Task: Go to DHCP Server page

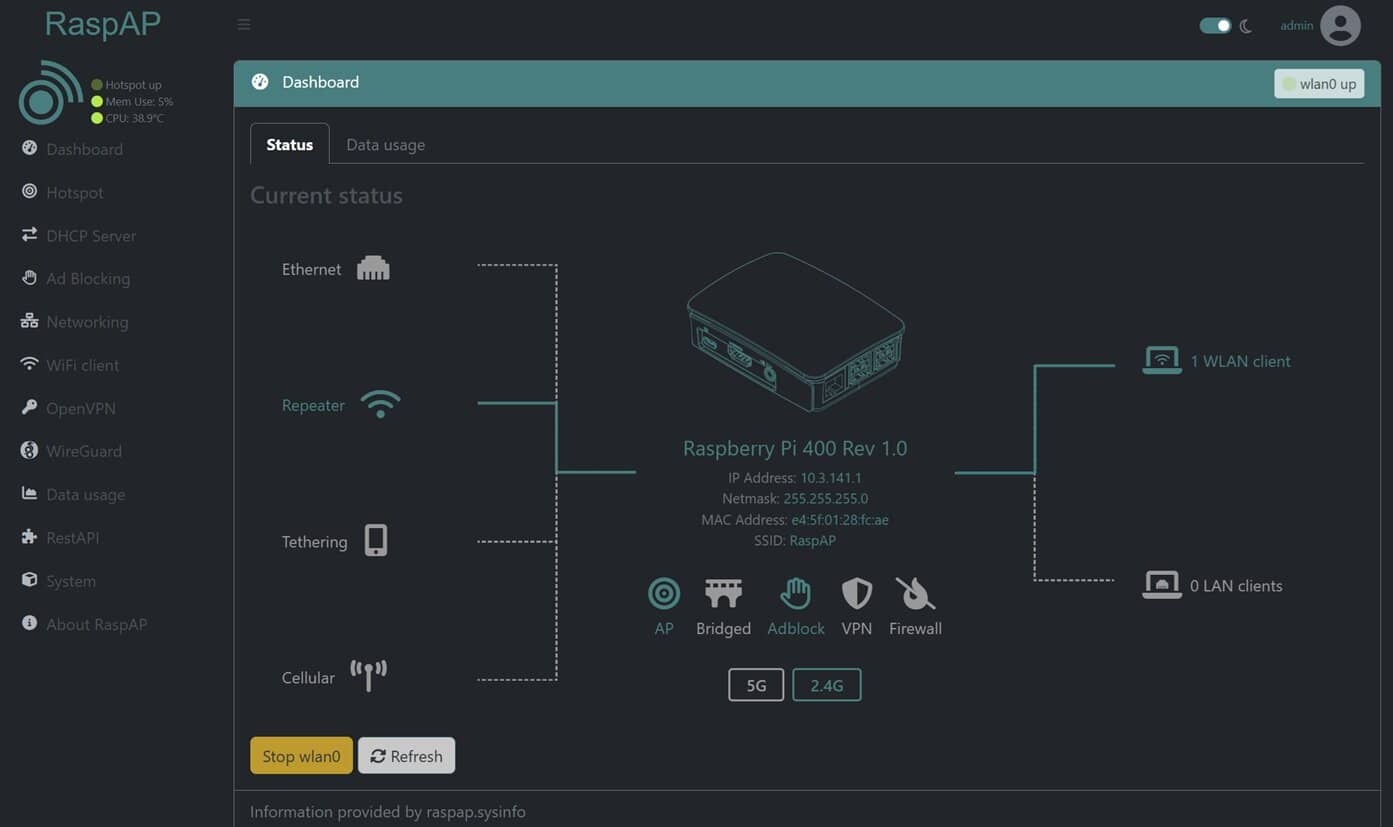Action: pyautogui.click(x=78, y=235)
